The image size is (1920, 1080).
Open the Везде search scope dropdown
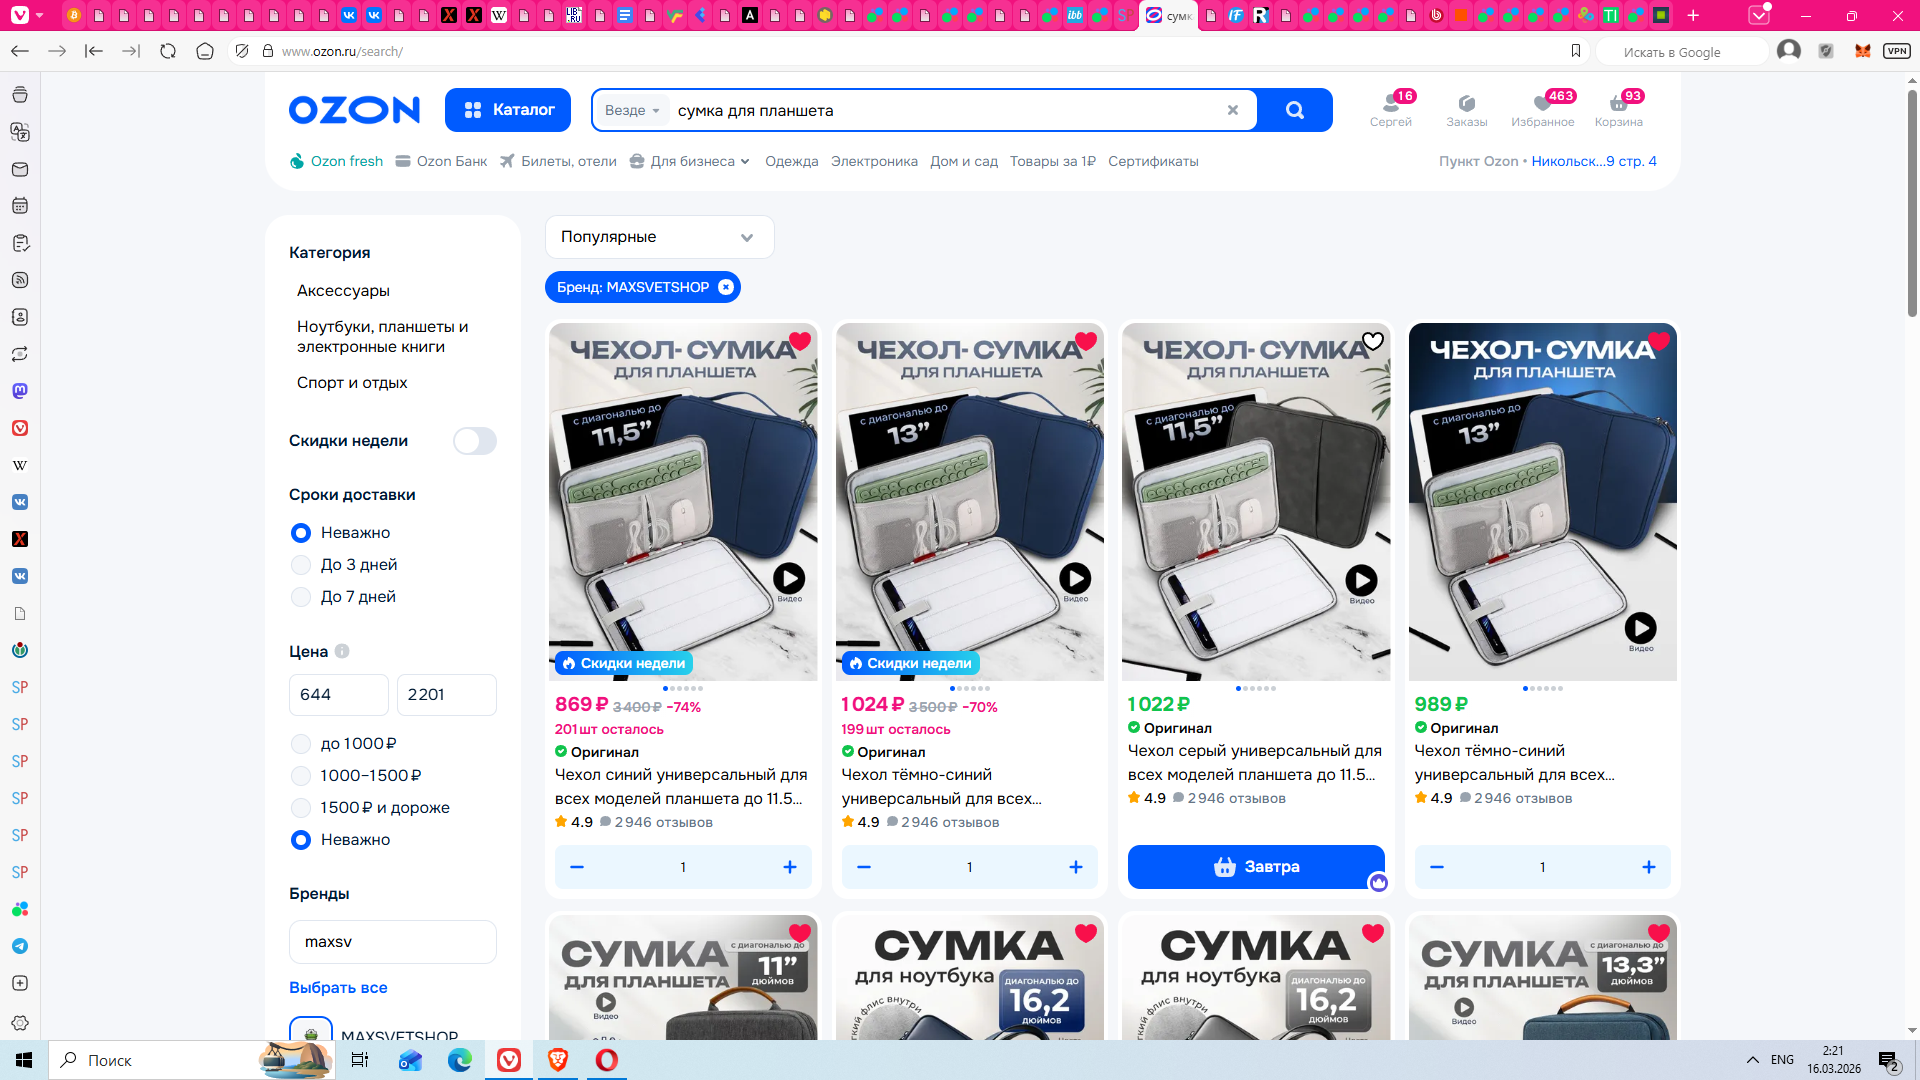[632, 110]
